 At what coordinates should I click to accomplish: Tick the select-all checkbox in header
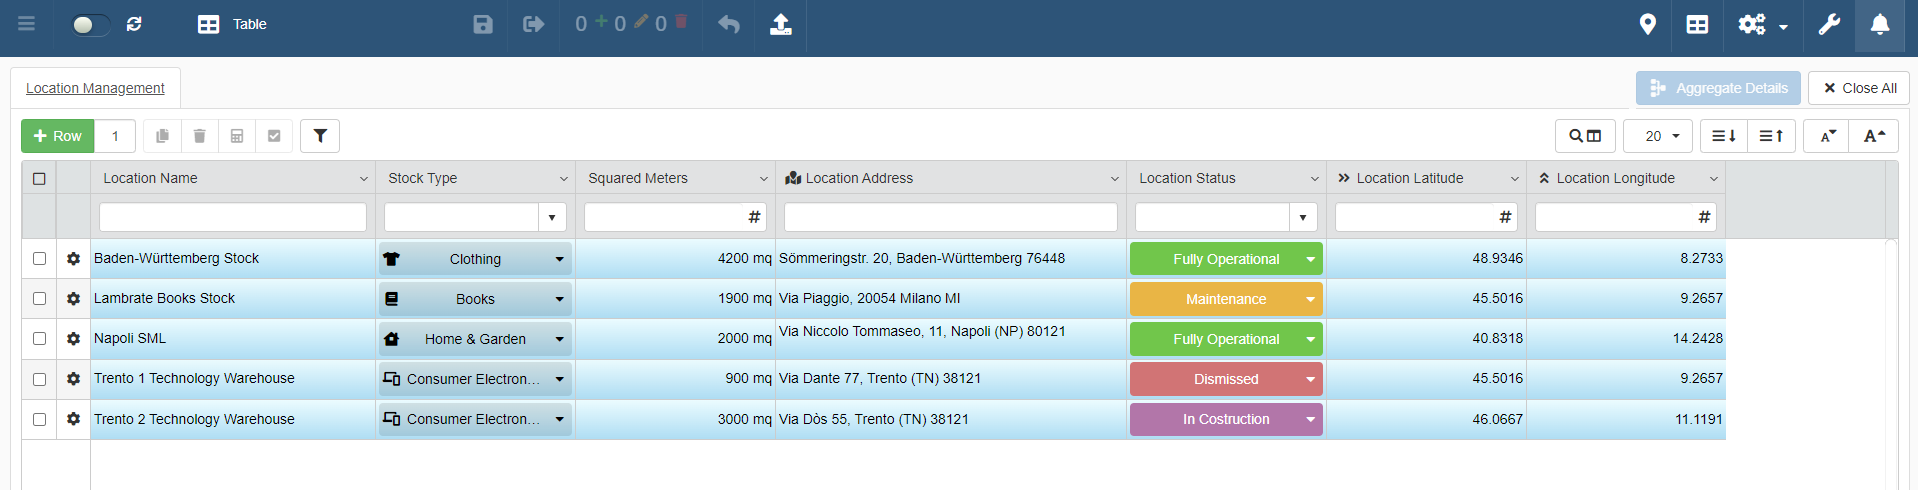39,178
